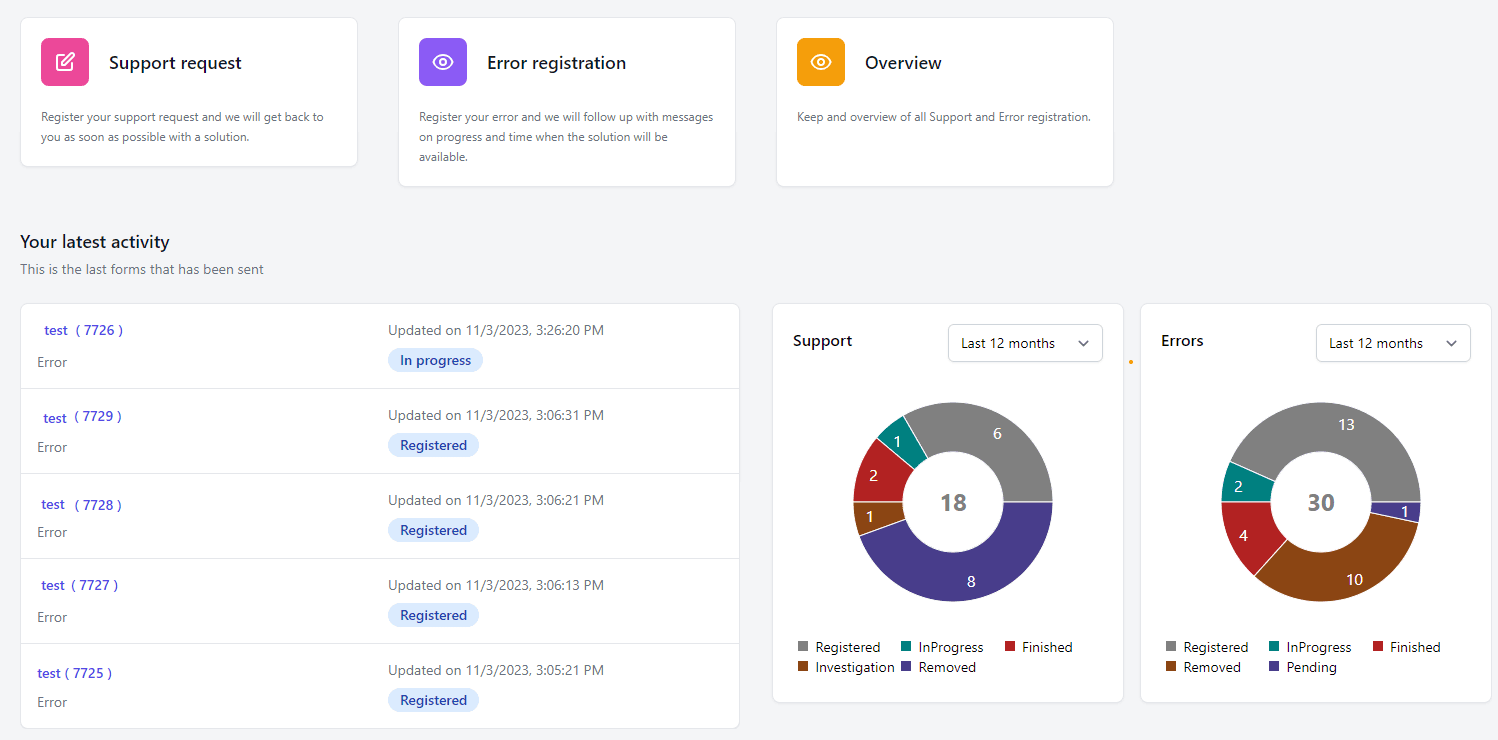Screen dimensions: 1498x740
Task: Open ticket test (7726)
Action: click(83, 330)
